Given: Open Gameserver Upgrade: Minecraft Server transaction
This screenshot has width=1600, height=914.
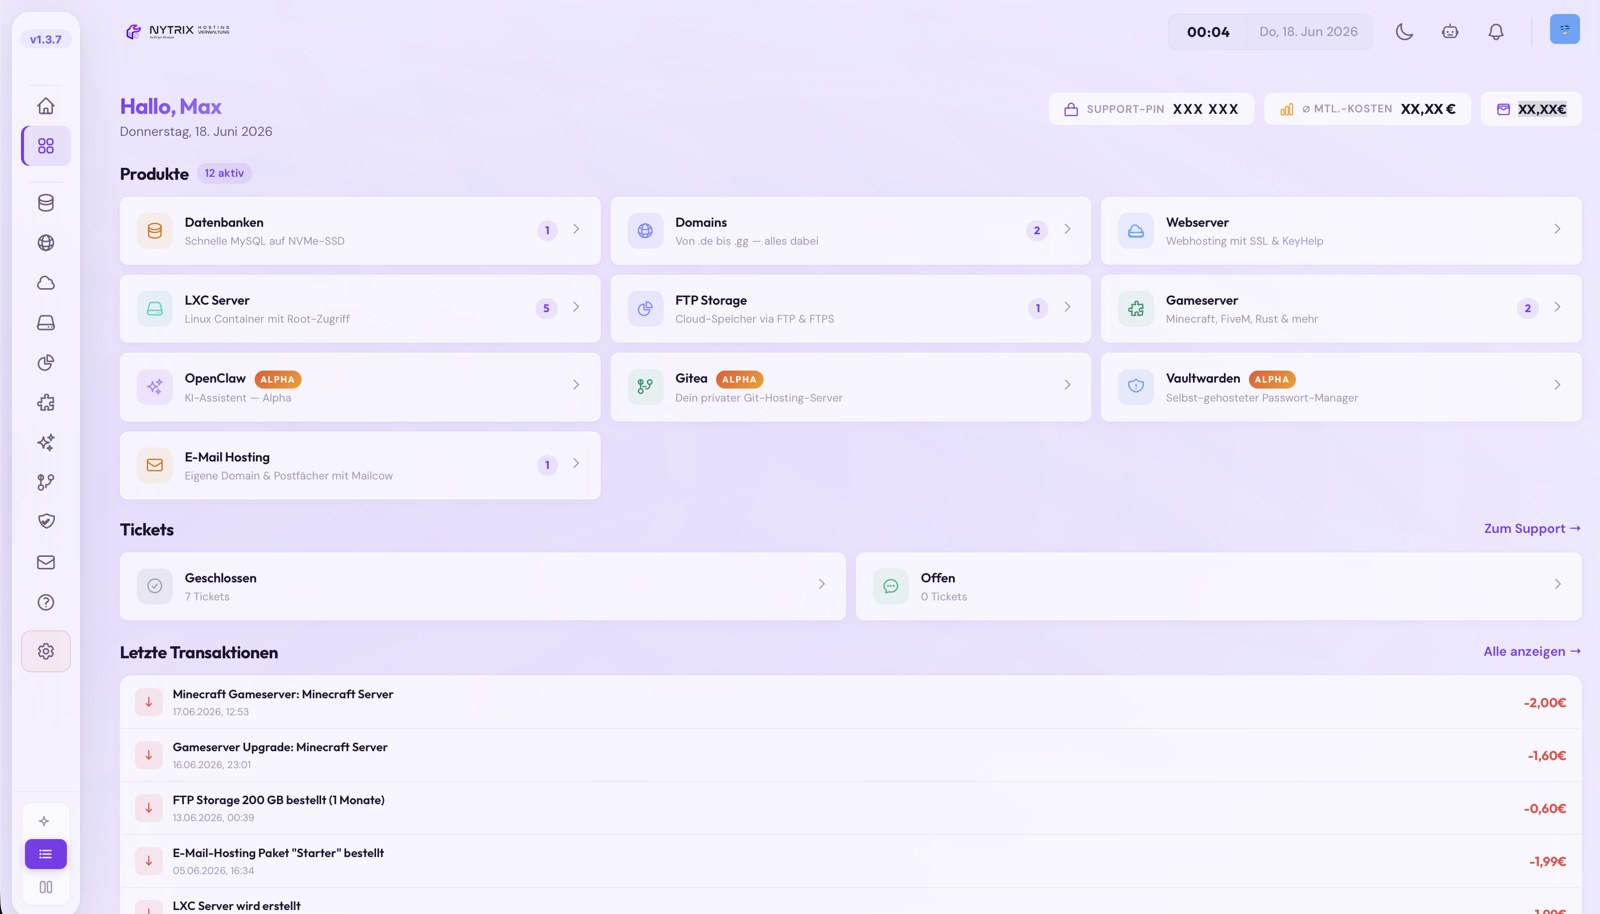Looking at the screenshot, I should [x=850, y=755].
